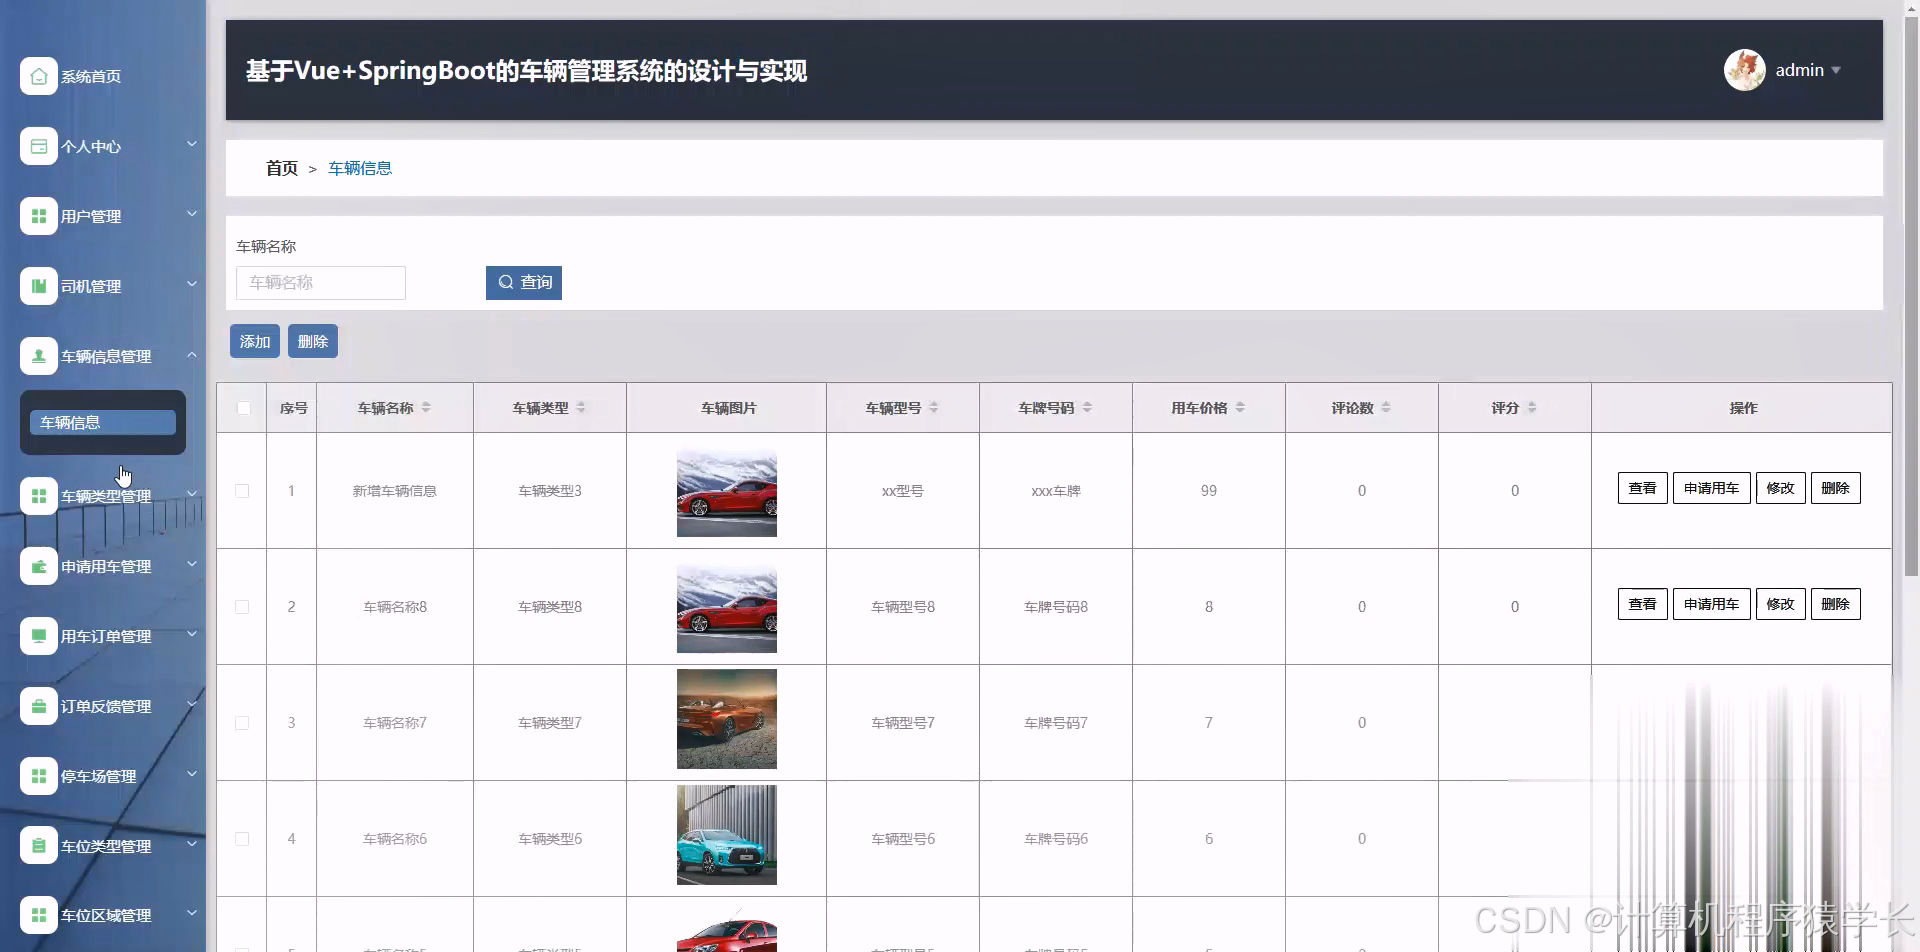
Task: Expand the 车位类型管理 menu chevron
Action: point(192,844)
